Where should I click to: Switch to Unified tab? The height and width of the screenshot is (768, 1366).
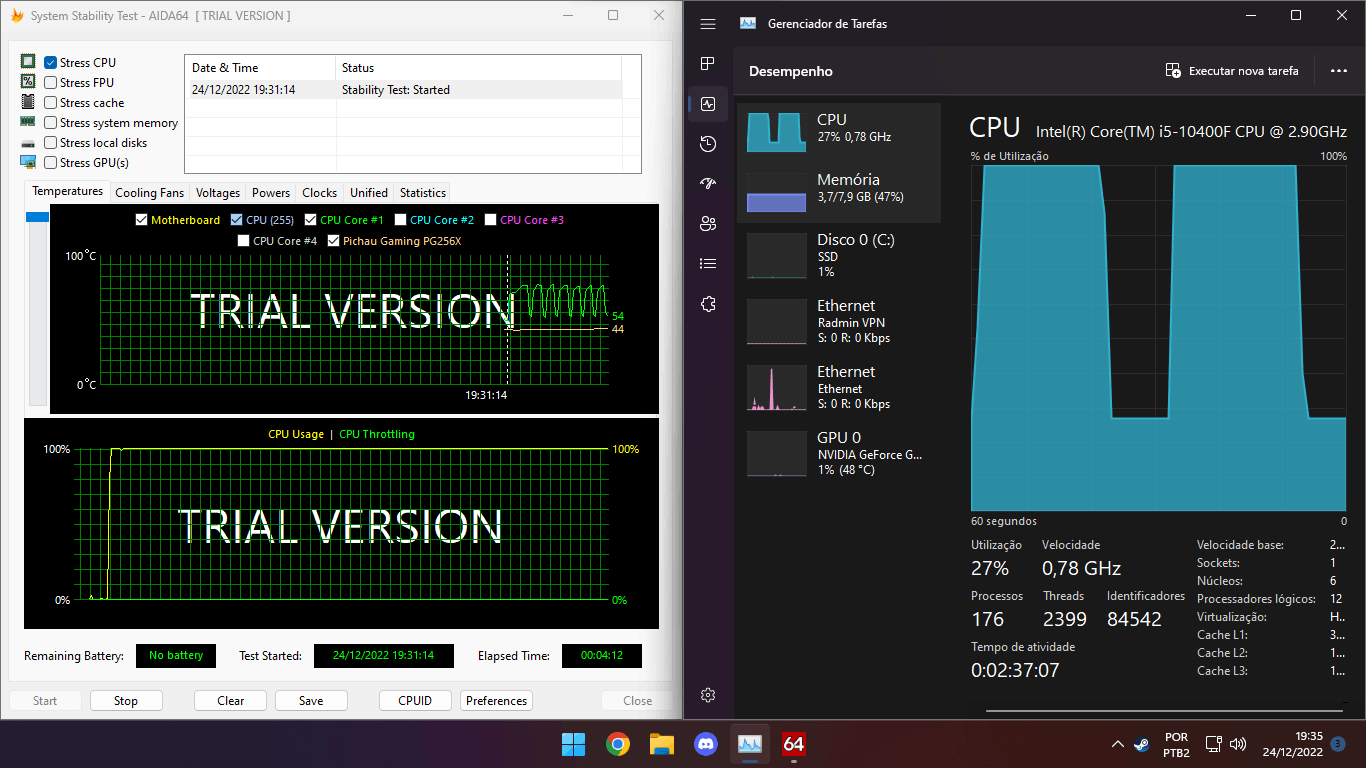[x=369, y=193]
